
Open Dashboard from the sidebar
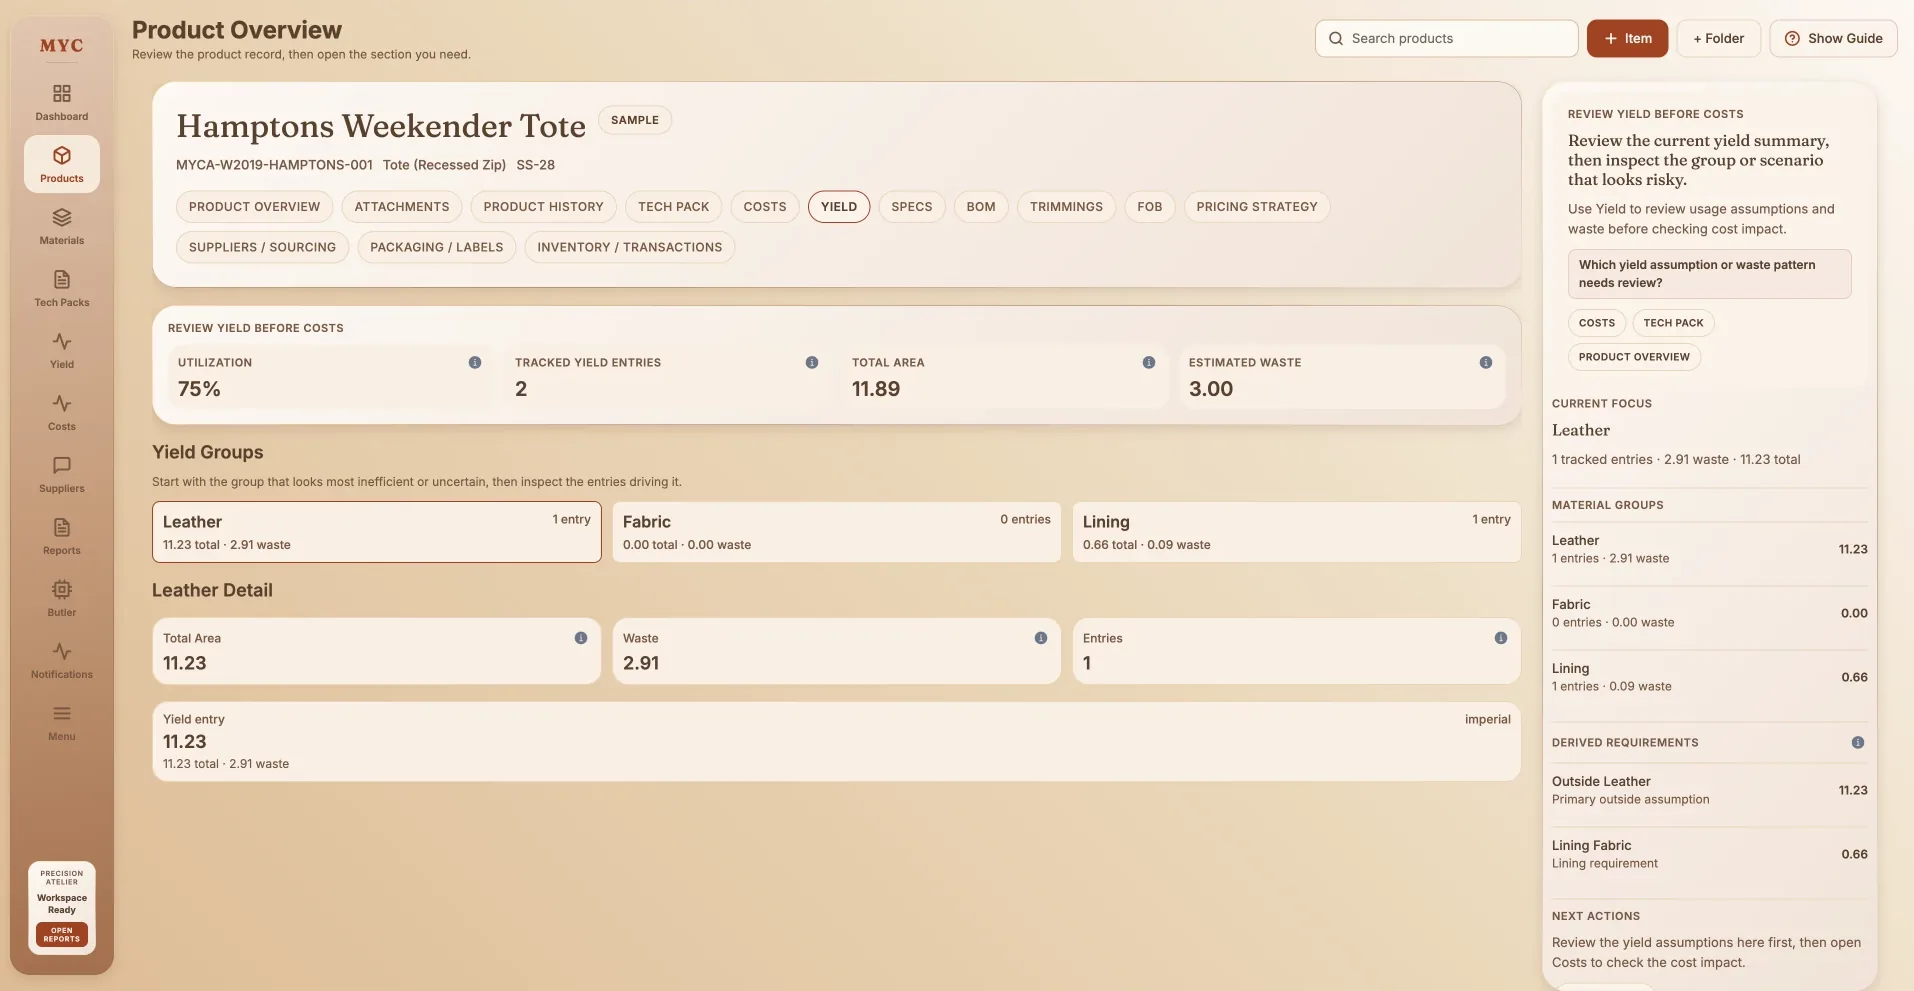(x=62, y=102)
